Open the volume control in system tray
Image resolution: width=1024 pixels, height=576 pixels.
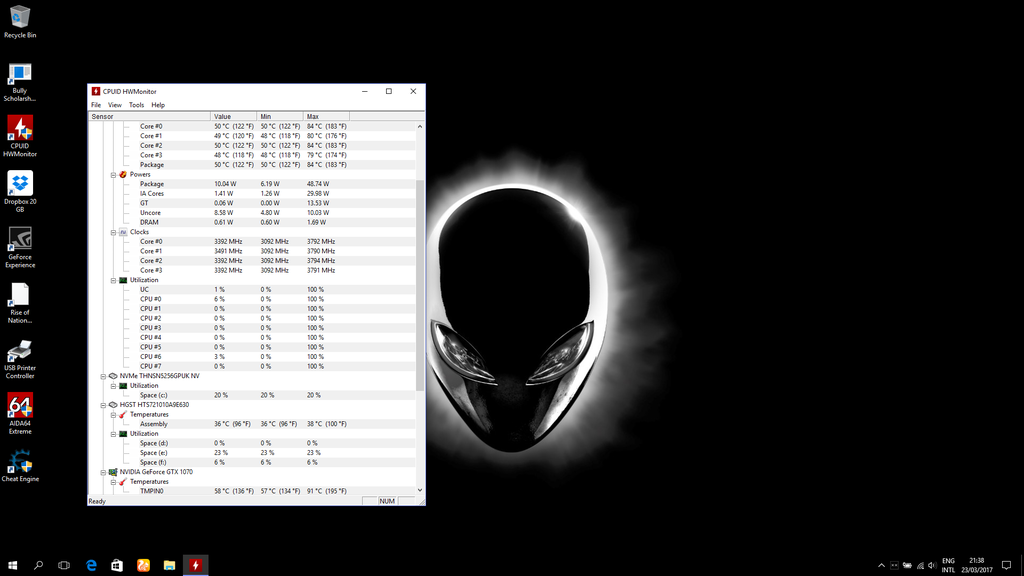(x=932, y=566)
